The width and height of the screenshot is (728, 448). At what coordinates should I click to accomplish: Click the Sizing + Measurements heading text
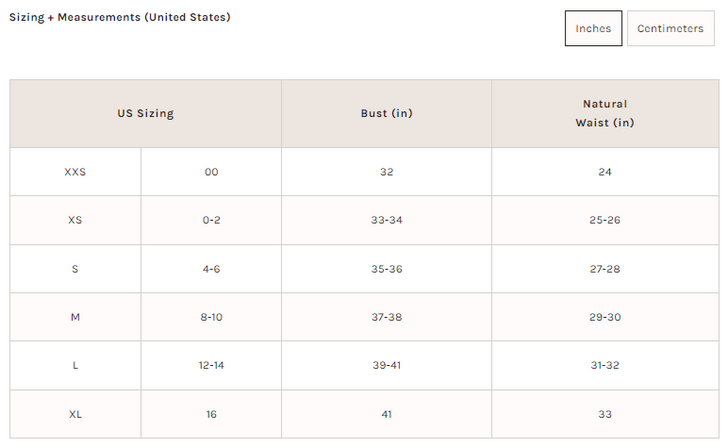pyautogui.click(x=120, y=17)
